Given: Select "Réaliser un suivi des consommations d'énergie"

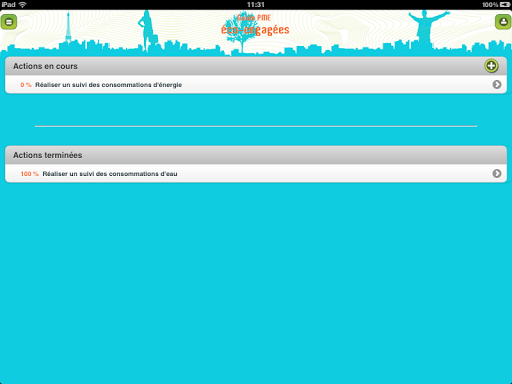Looking at the screenshot, I should pyautogui.click(x=109, y=85).
